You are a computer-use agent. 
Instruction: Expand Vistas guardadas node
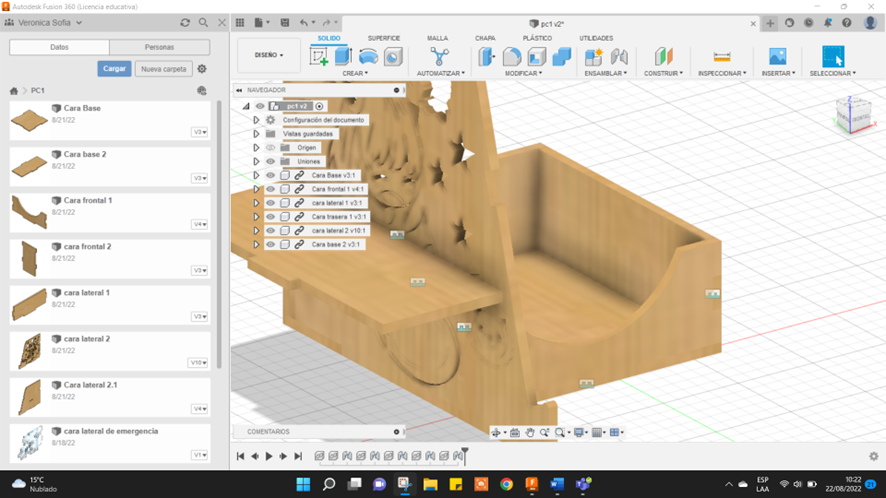point(256,134)
